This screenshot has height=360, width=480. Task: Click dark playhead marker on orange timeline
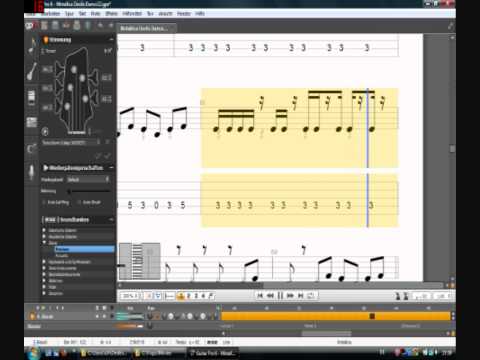[x=372, y=316]
